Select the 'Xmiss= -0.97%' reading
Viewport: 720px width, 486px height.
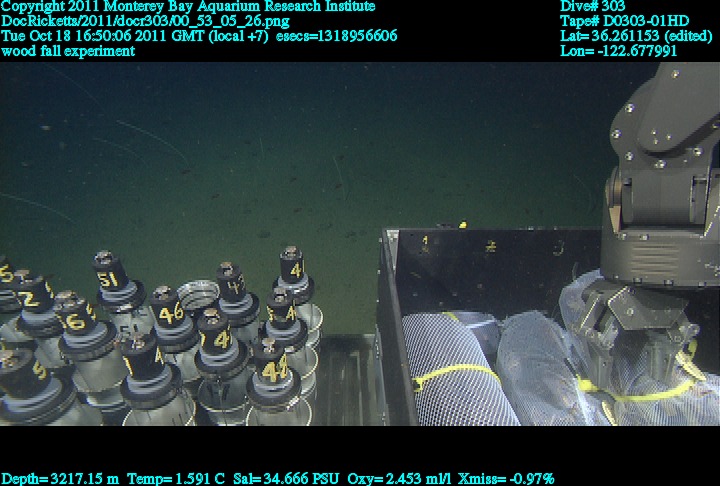click(506, 479)
